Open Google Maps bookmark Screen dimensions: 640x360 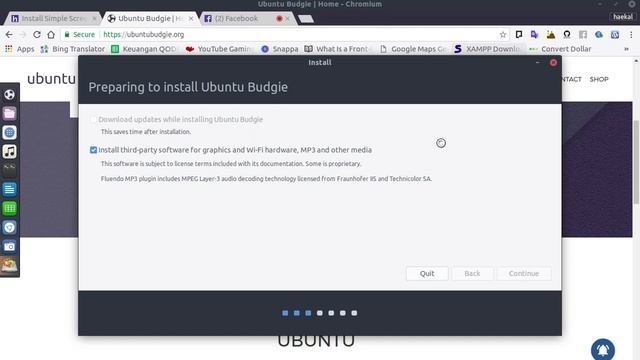pos(413,49)
